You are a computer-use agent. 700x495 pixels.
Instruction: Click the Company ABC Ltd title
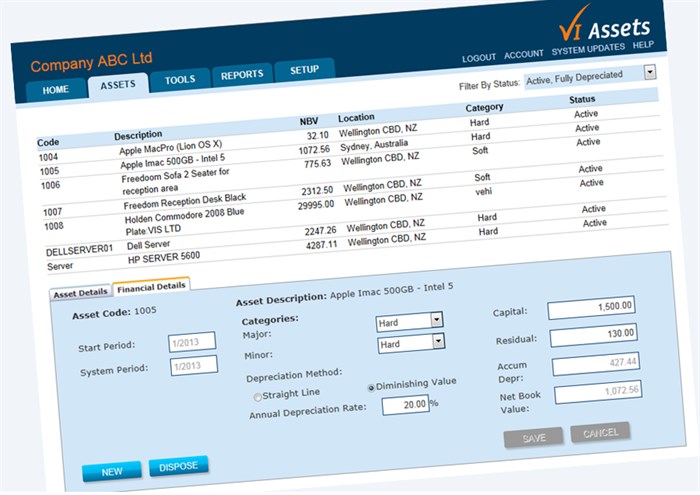point(91,62)
